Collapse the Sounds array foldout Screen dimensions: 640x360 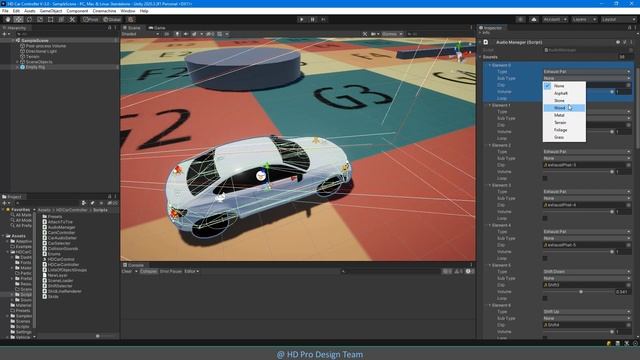(480, 57)
